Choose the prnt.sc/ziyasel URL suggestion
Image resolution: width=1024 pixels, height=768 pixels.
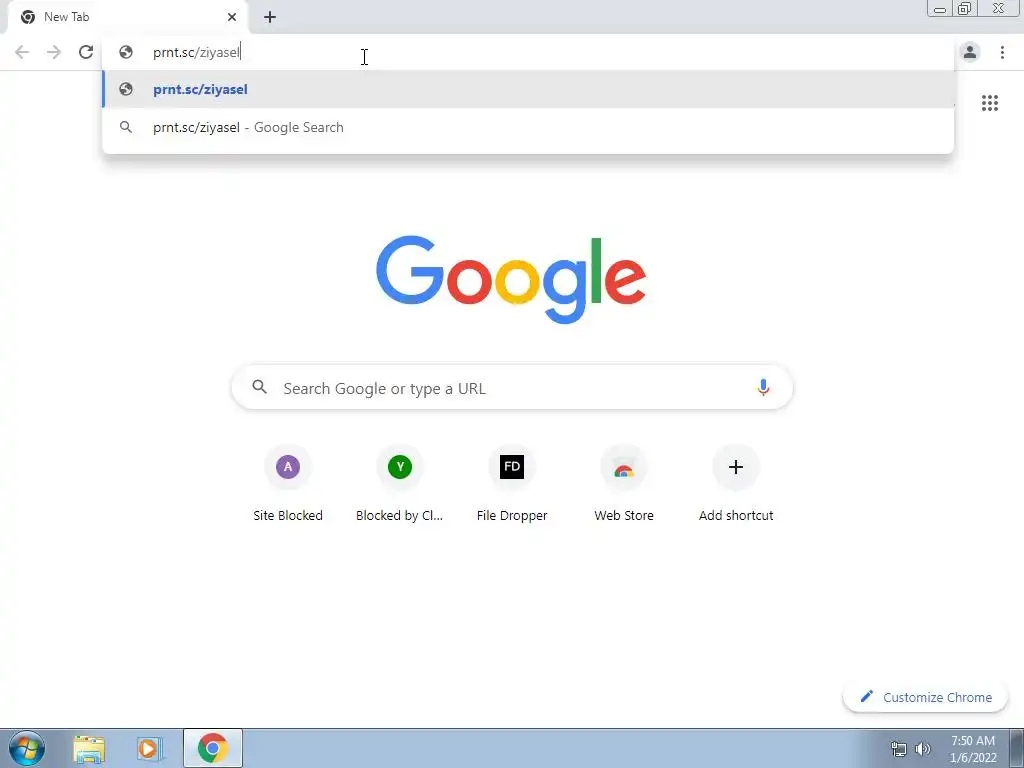pyautogui.click(x=528, y=89)
